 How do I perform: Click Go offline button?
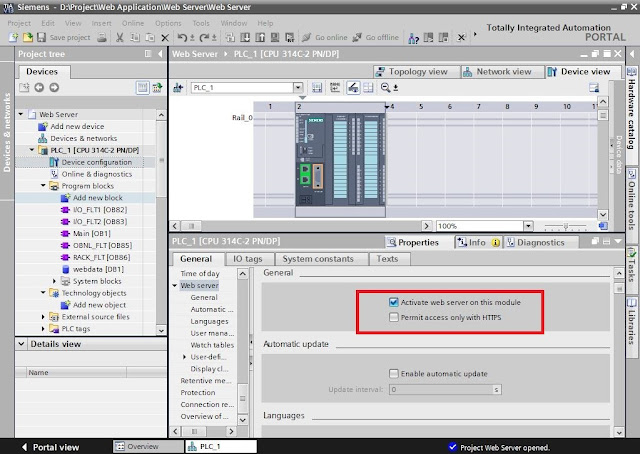[376, 38]
